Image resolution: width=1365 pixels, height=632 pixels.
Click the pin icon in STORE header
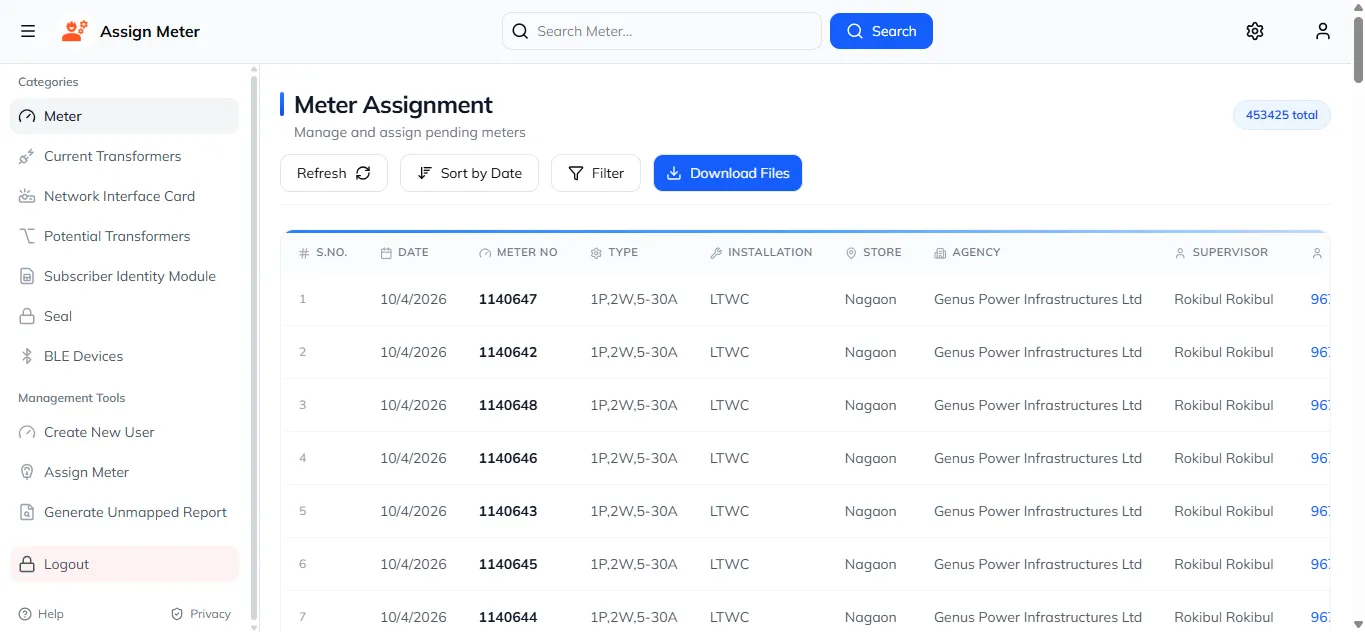[x=851, y=253]
